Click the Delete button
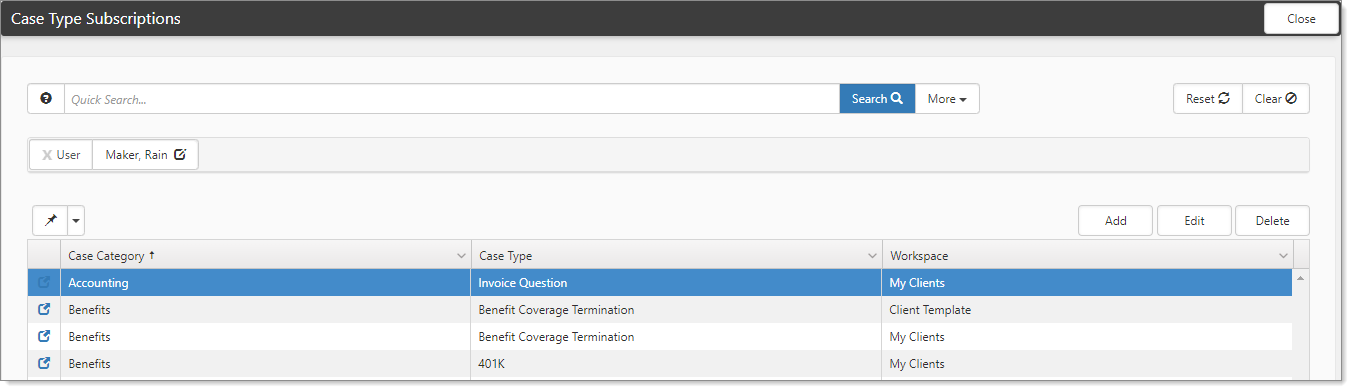This screenshot has width=1352, height=391. tap(1272, 221)
